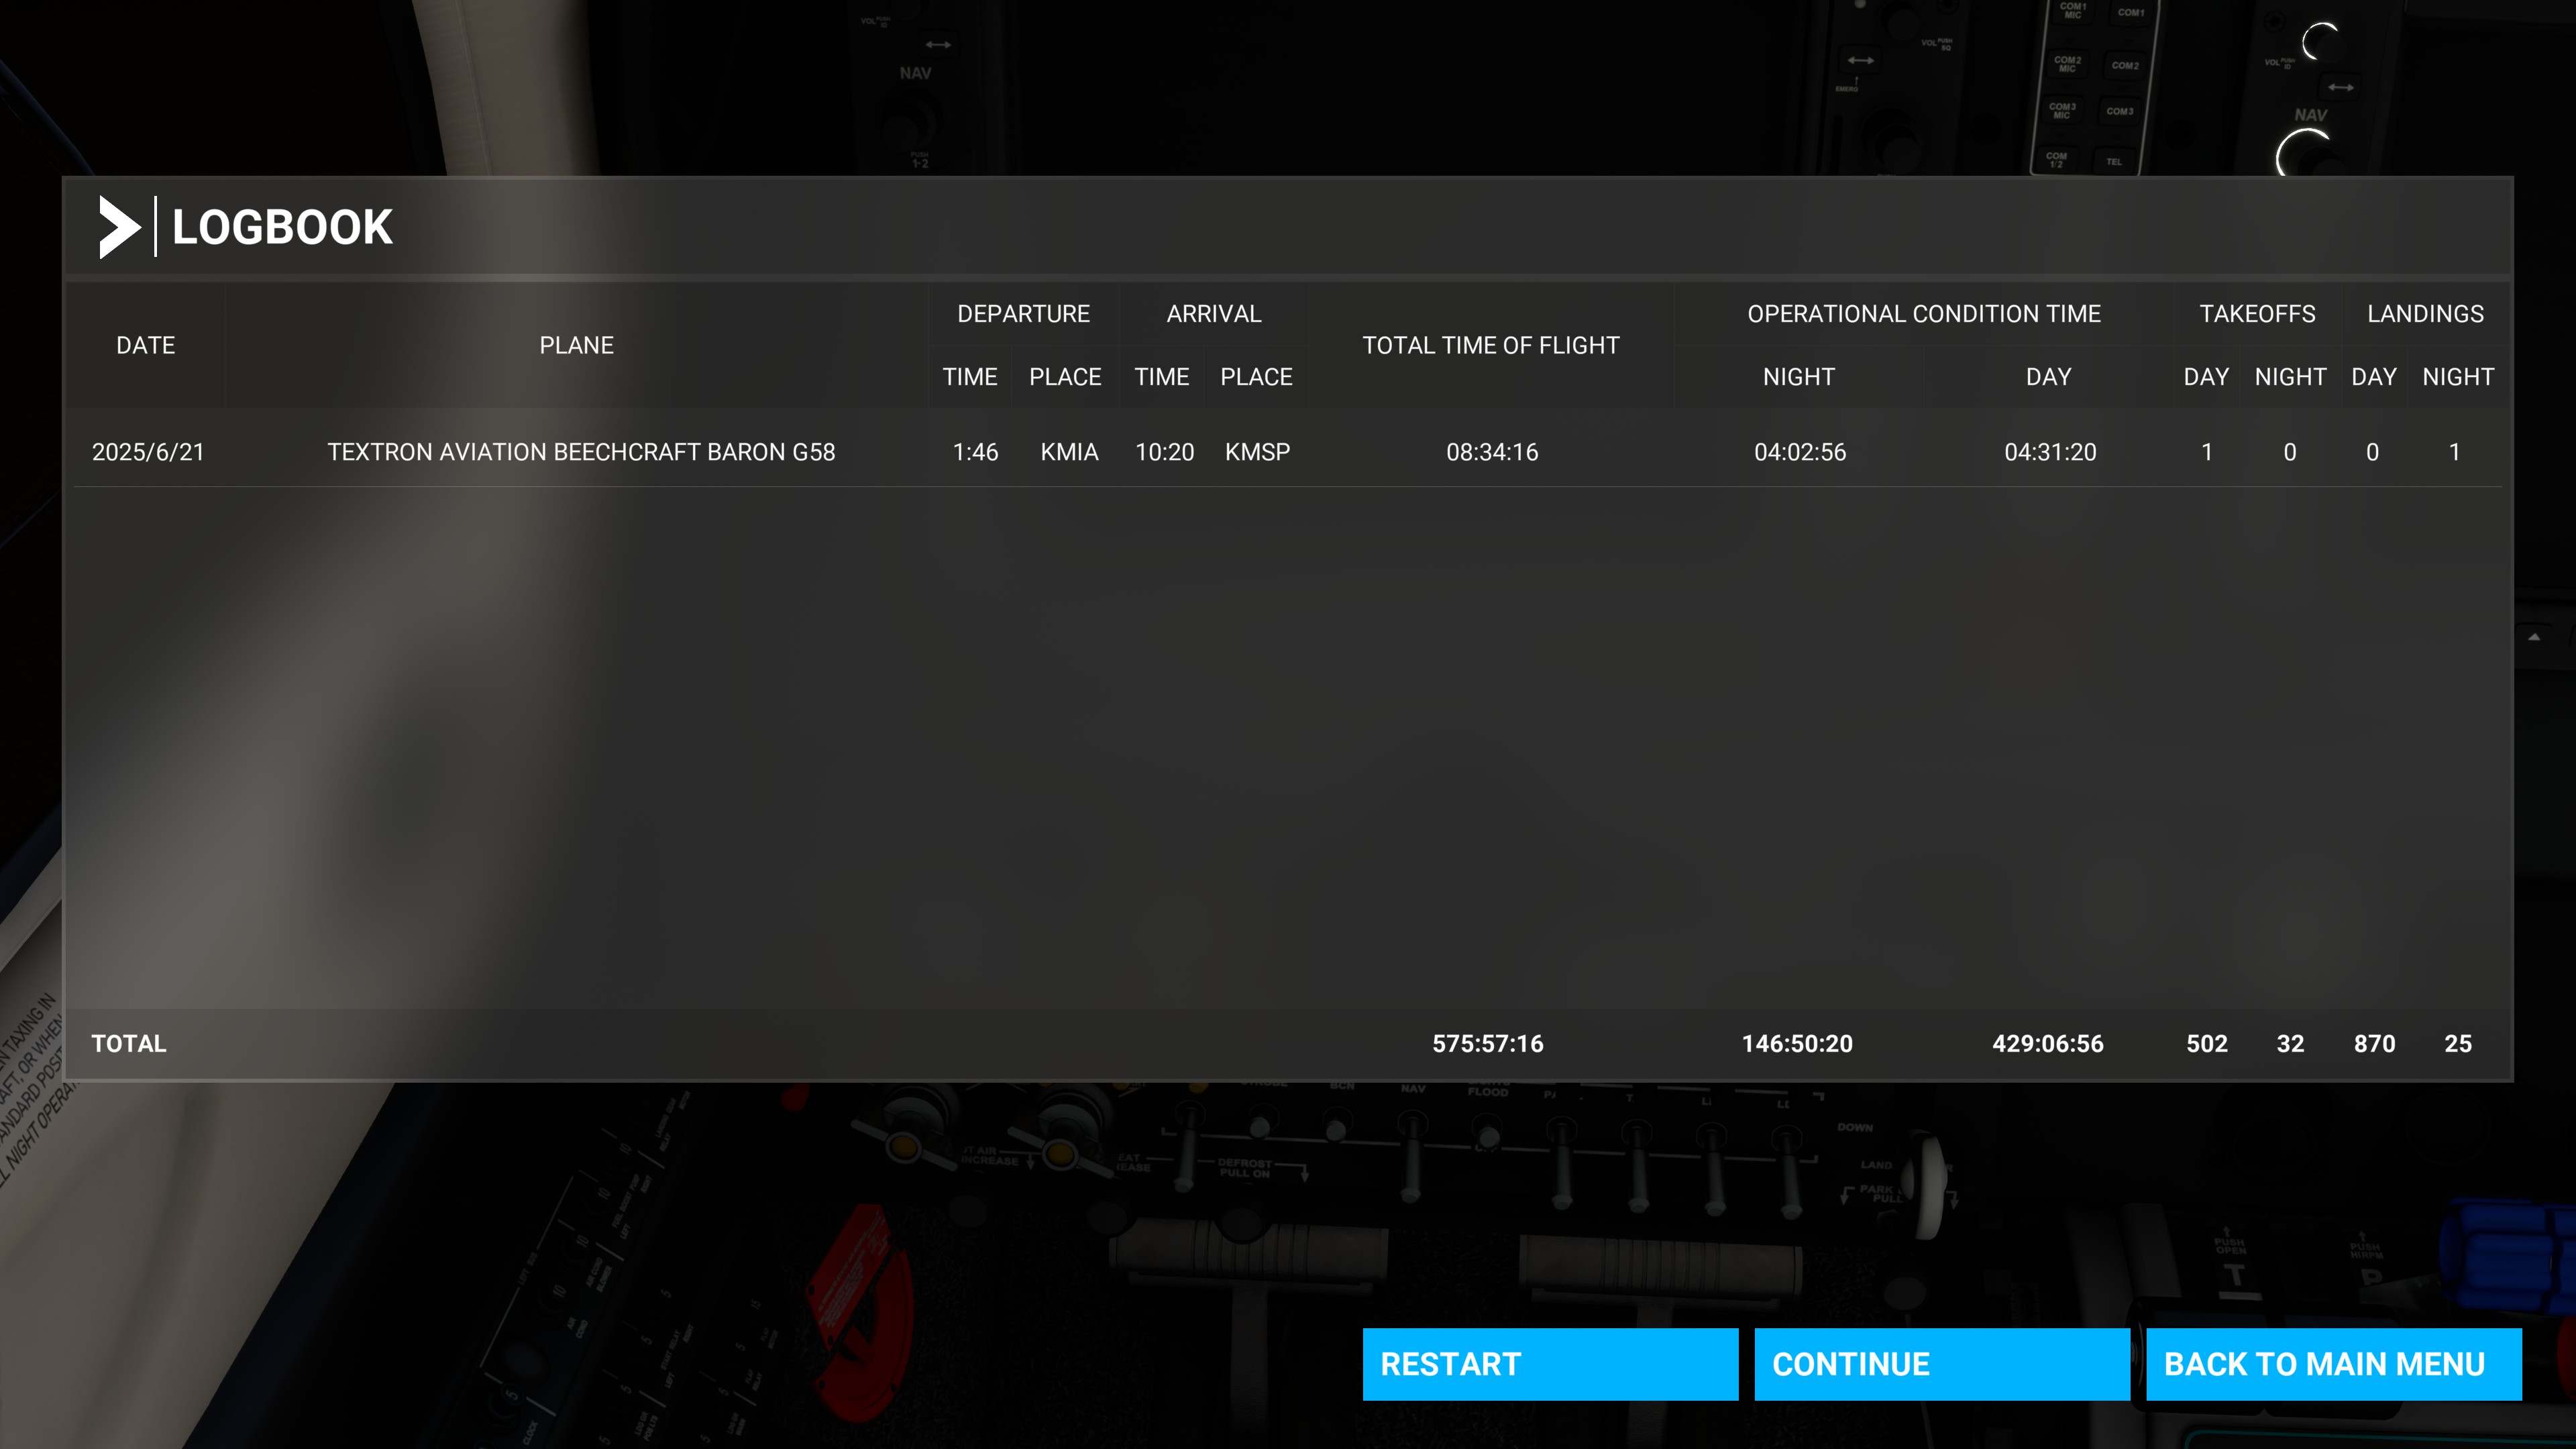Viewport: 2576px width, 1449px height.
Task: Click the NIGHT subheader under LANDINGS
Action: pos(2458,377)
